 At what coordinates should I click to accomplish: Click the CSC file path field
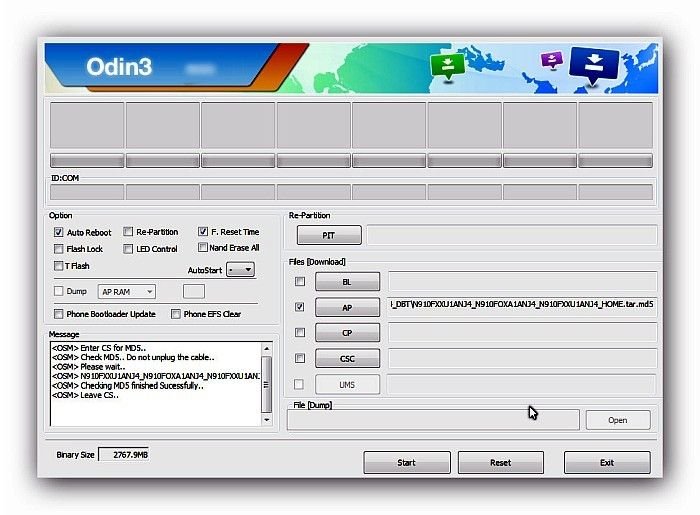(522, 358)
